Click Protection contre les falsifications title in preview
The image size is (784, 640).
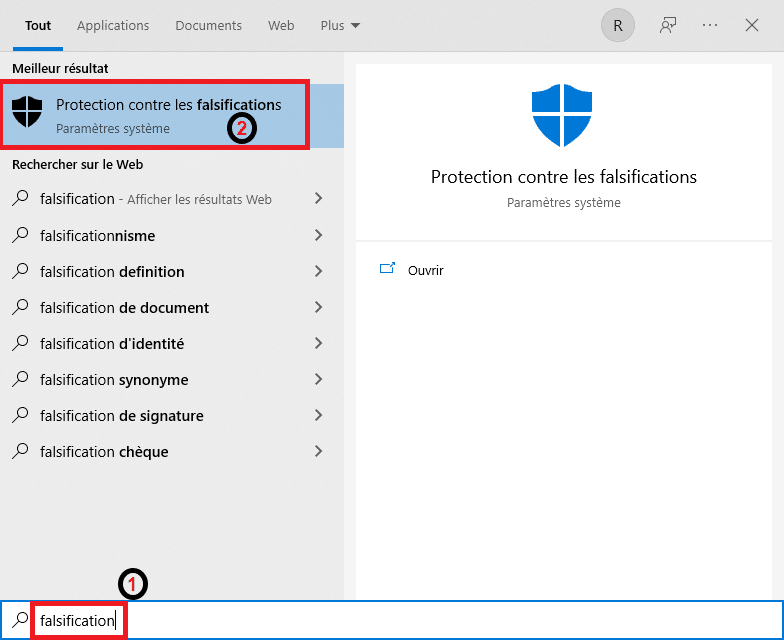[x=564, y=177]
